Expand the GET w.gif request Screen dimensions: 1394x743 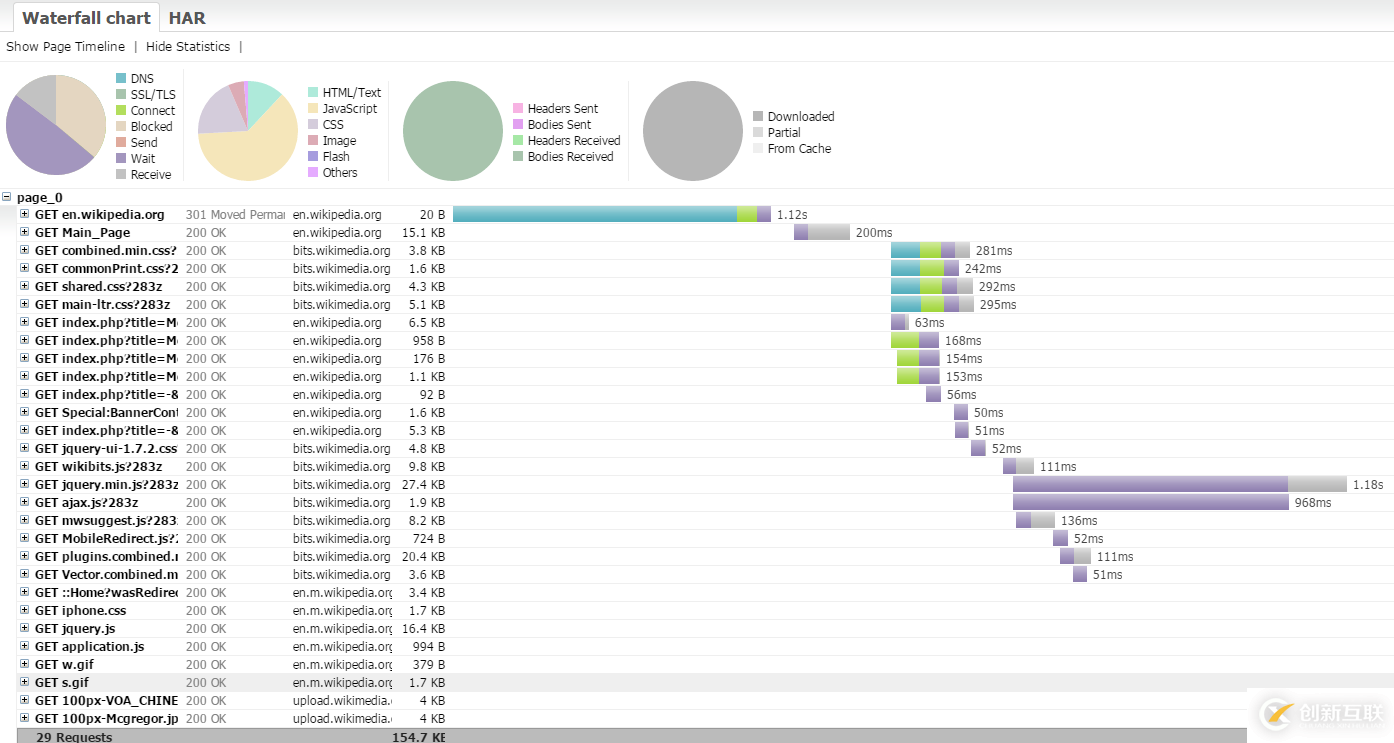pos(25,664)
